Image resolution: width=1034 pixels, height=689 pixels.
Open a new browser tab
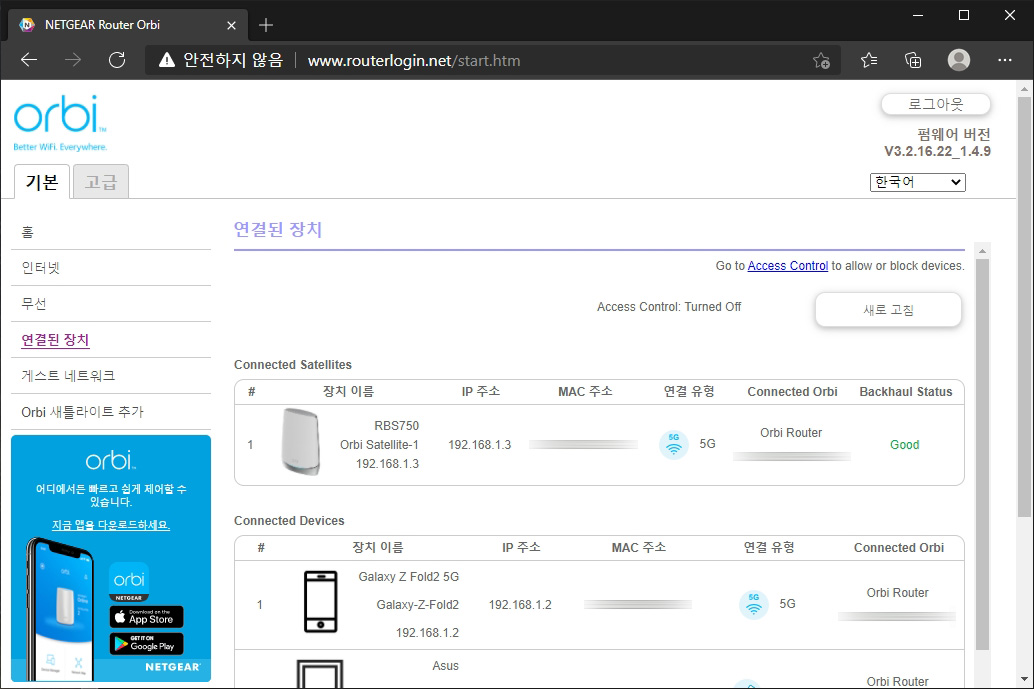point(266,25)
